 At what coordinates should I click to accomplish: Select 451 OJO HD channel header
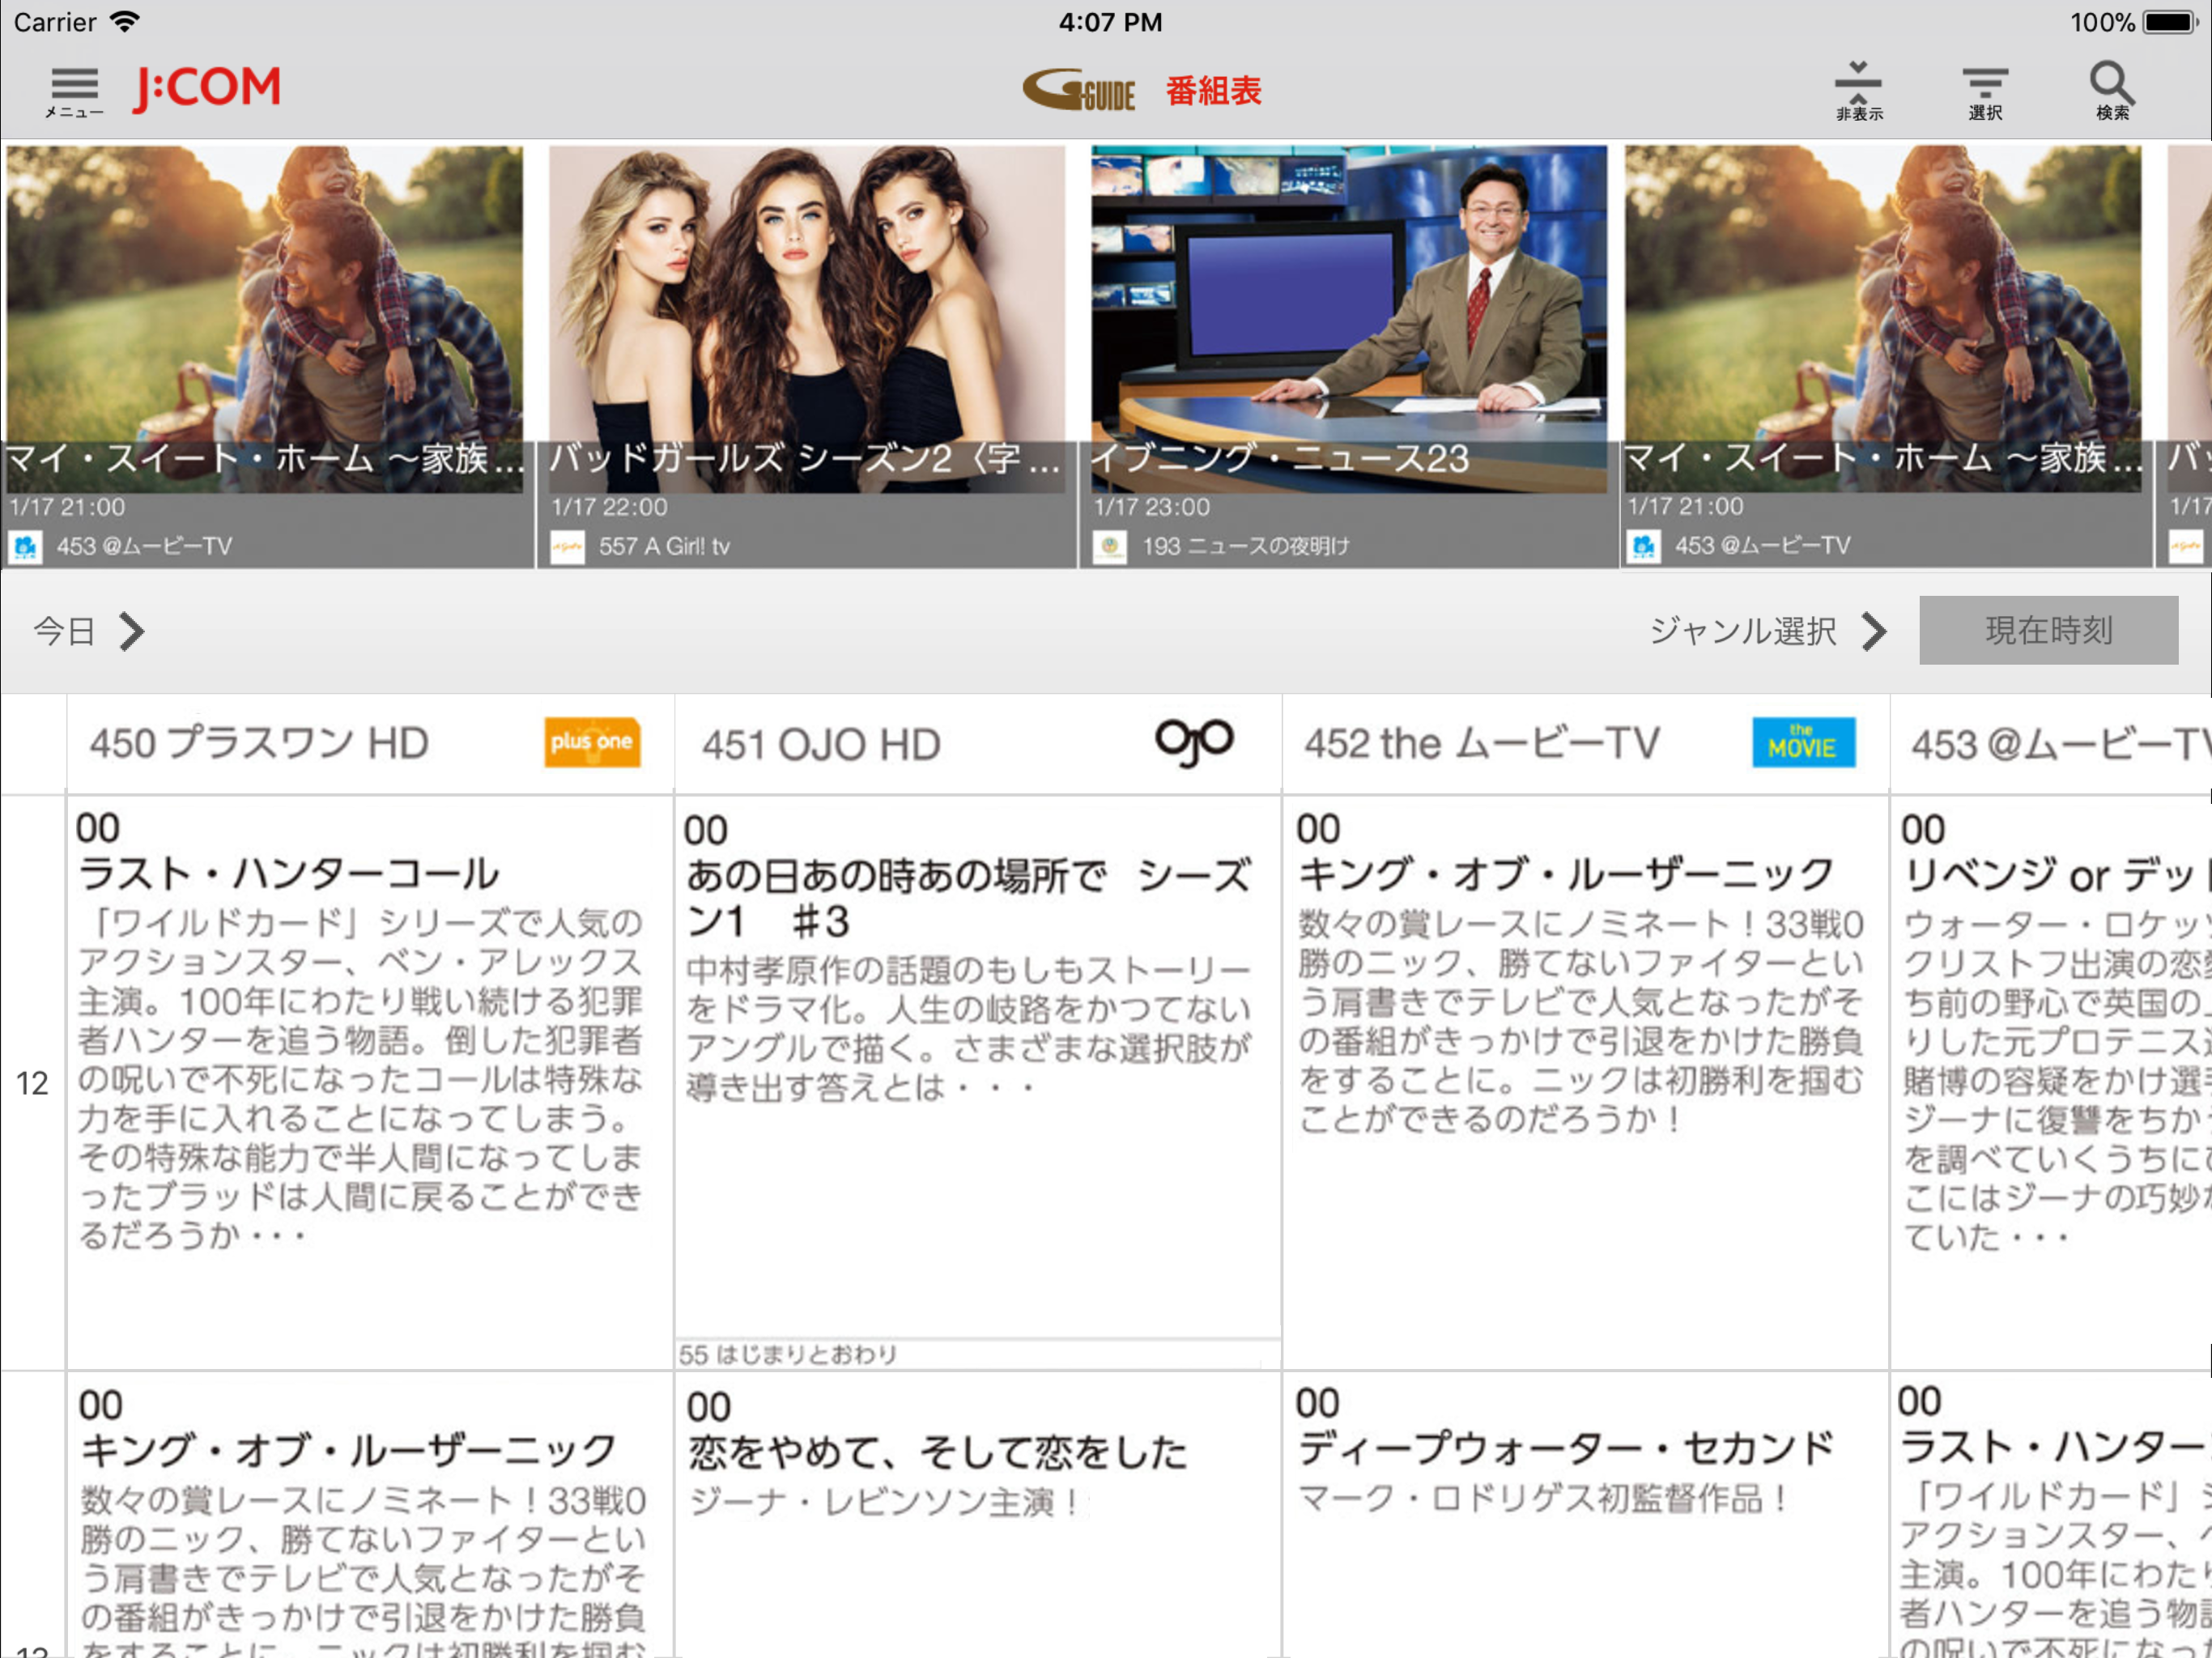[x=821, y=745]
